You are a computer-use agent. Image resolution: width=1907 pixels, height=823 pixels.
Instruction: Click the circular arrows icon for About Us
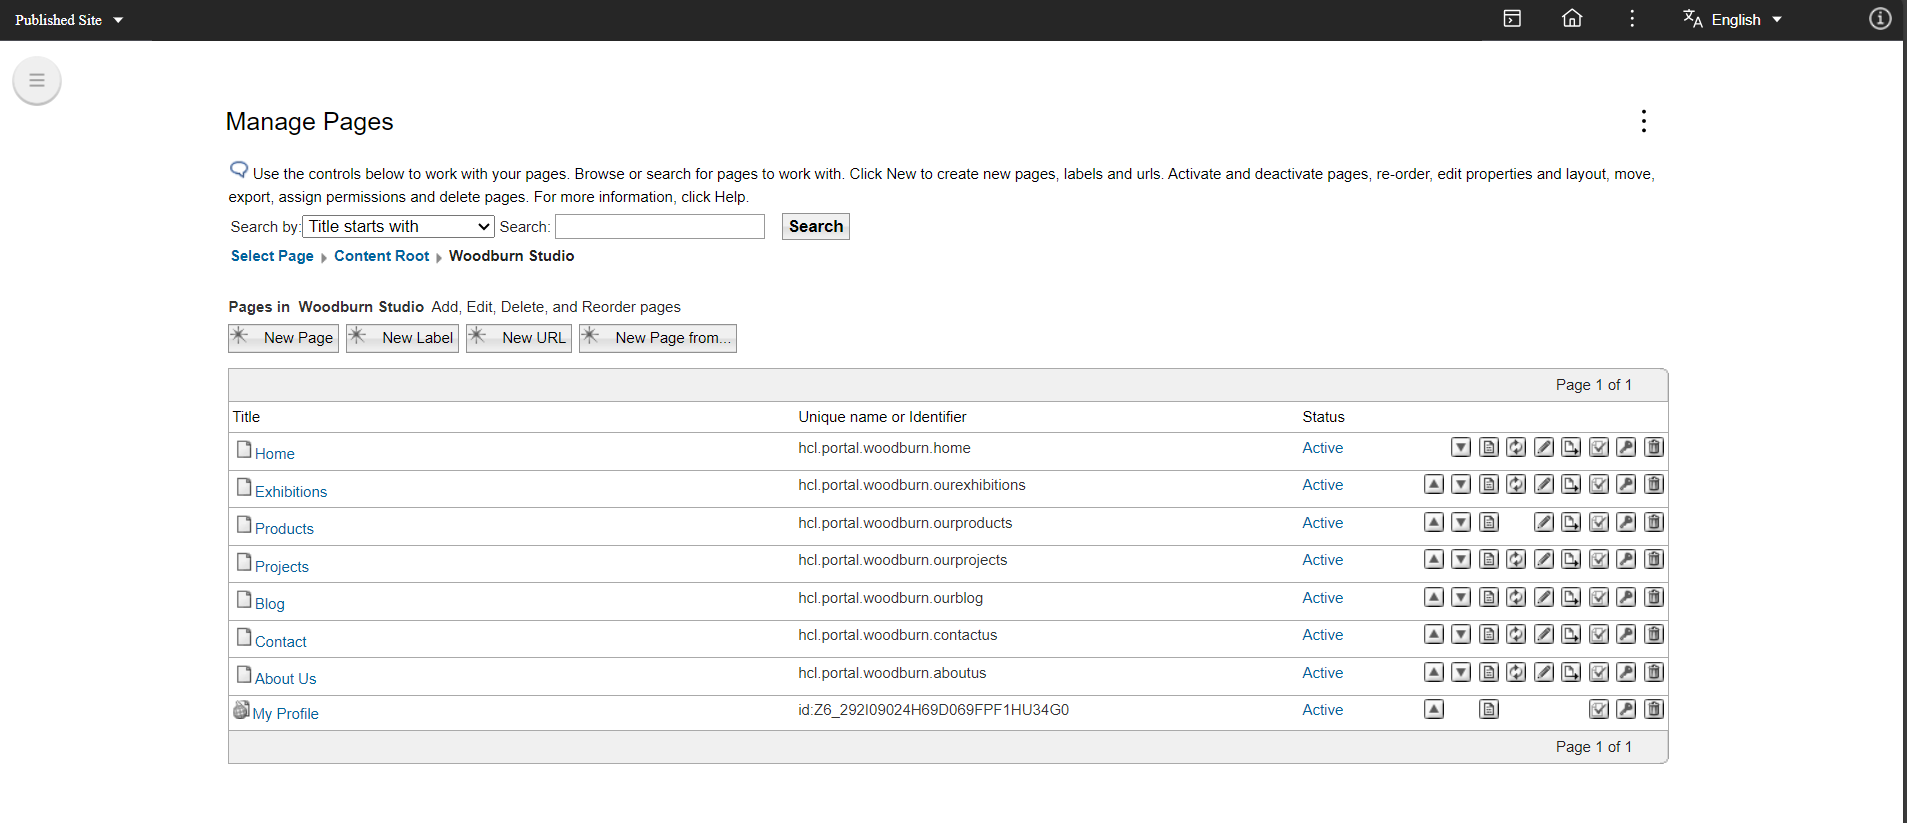(1516, 673)
